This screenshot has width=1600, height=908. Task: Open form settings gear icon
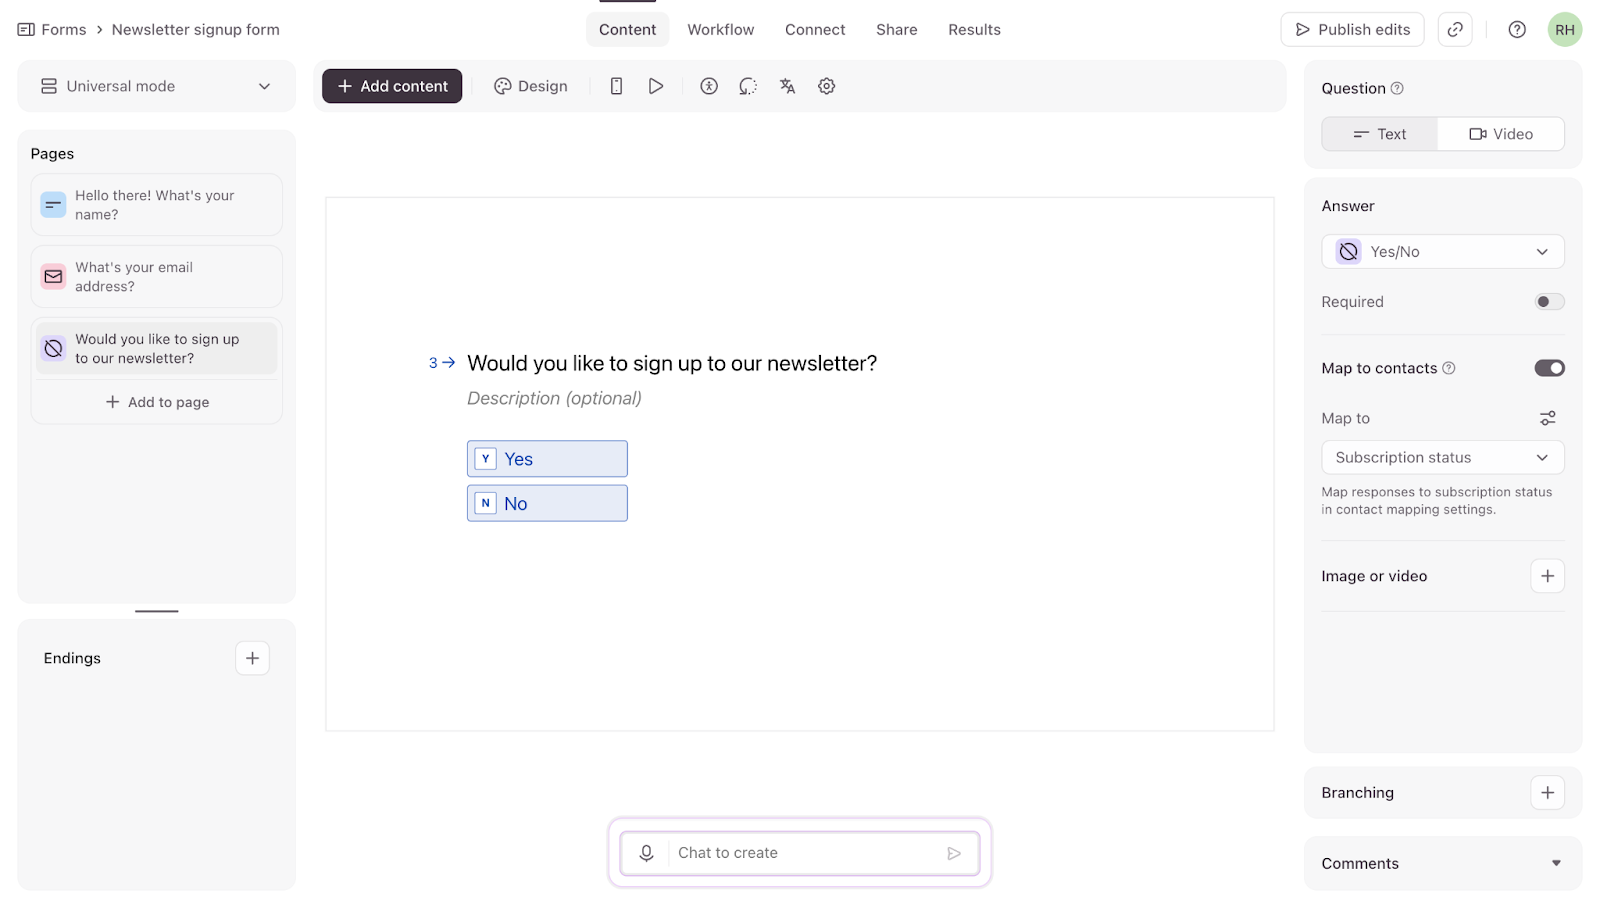pos(826,86)
